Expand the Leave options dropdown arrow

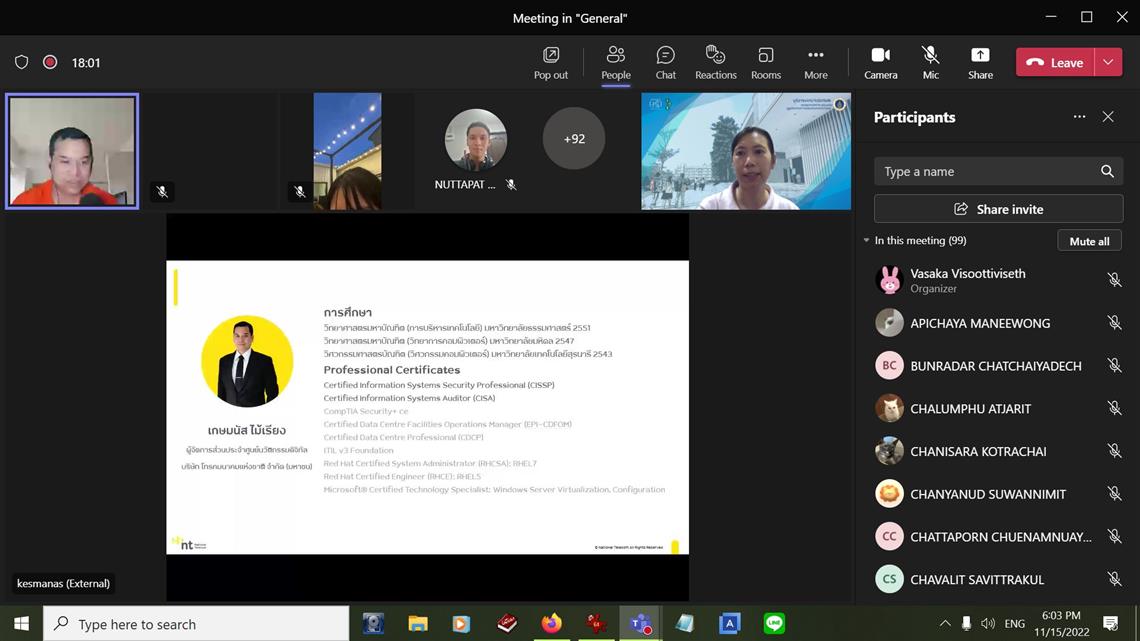(x=1108, y=62)
